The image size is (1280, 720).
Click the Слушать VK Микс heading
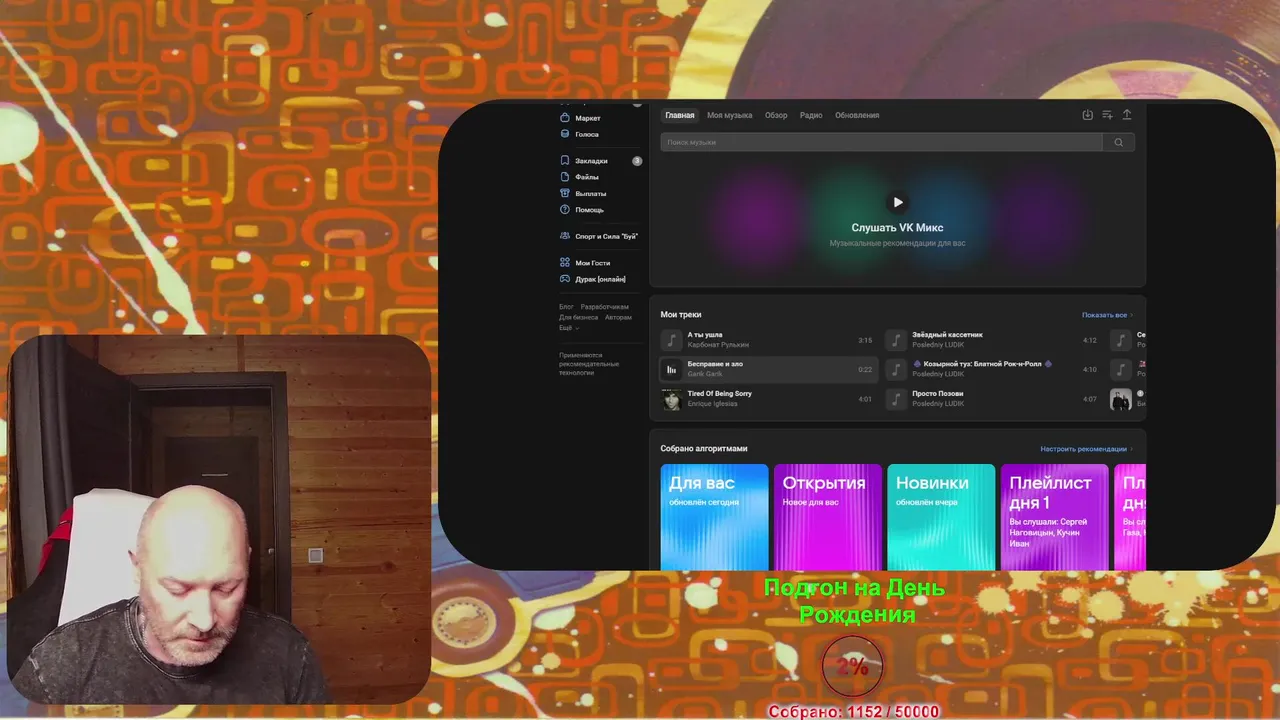(897, 228)
